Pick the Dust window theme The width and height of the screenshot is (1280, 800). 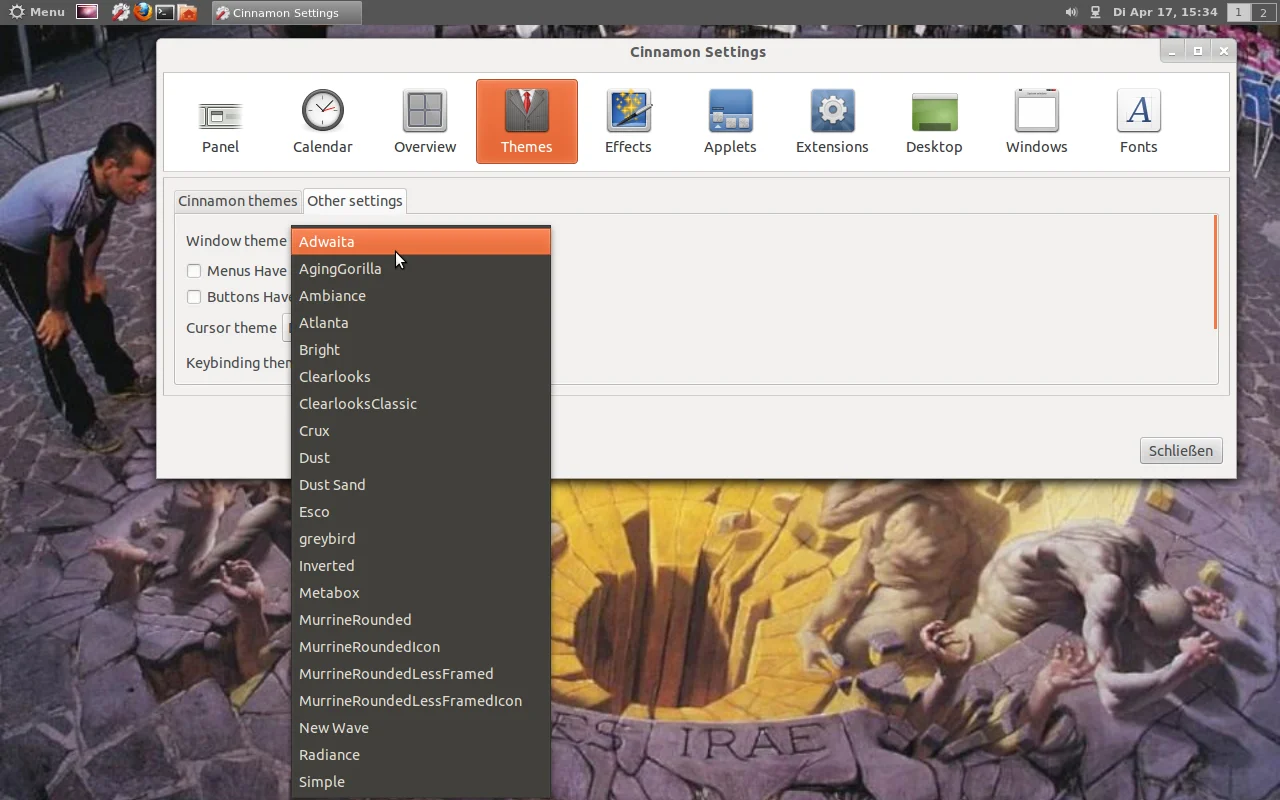(x=420, y=457)
